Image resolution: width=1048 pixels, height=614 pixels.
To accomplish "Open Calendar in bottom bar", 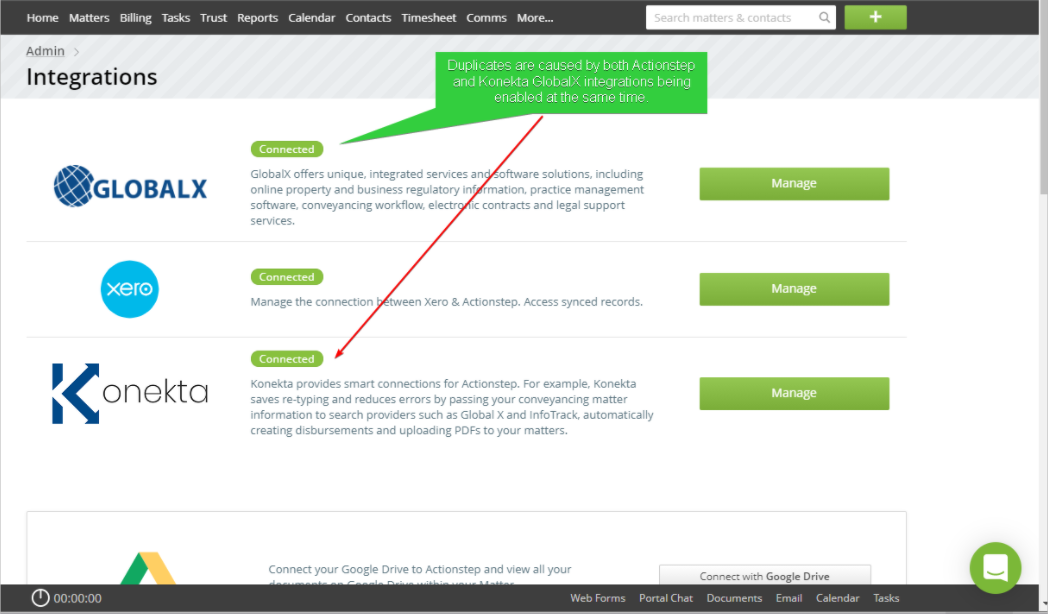I will point(837,598).
